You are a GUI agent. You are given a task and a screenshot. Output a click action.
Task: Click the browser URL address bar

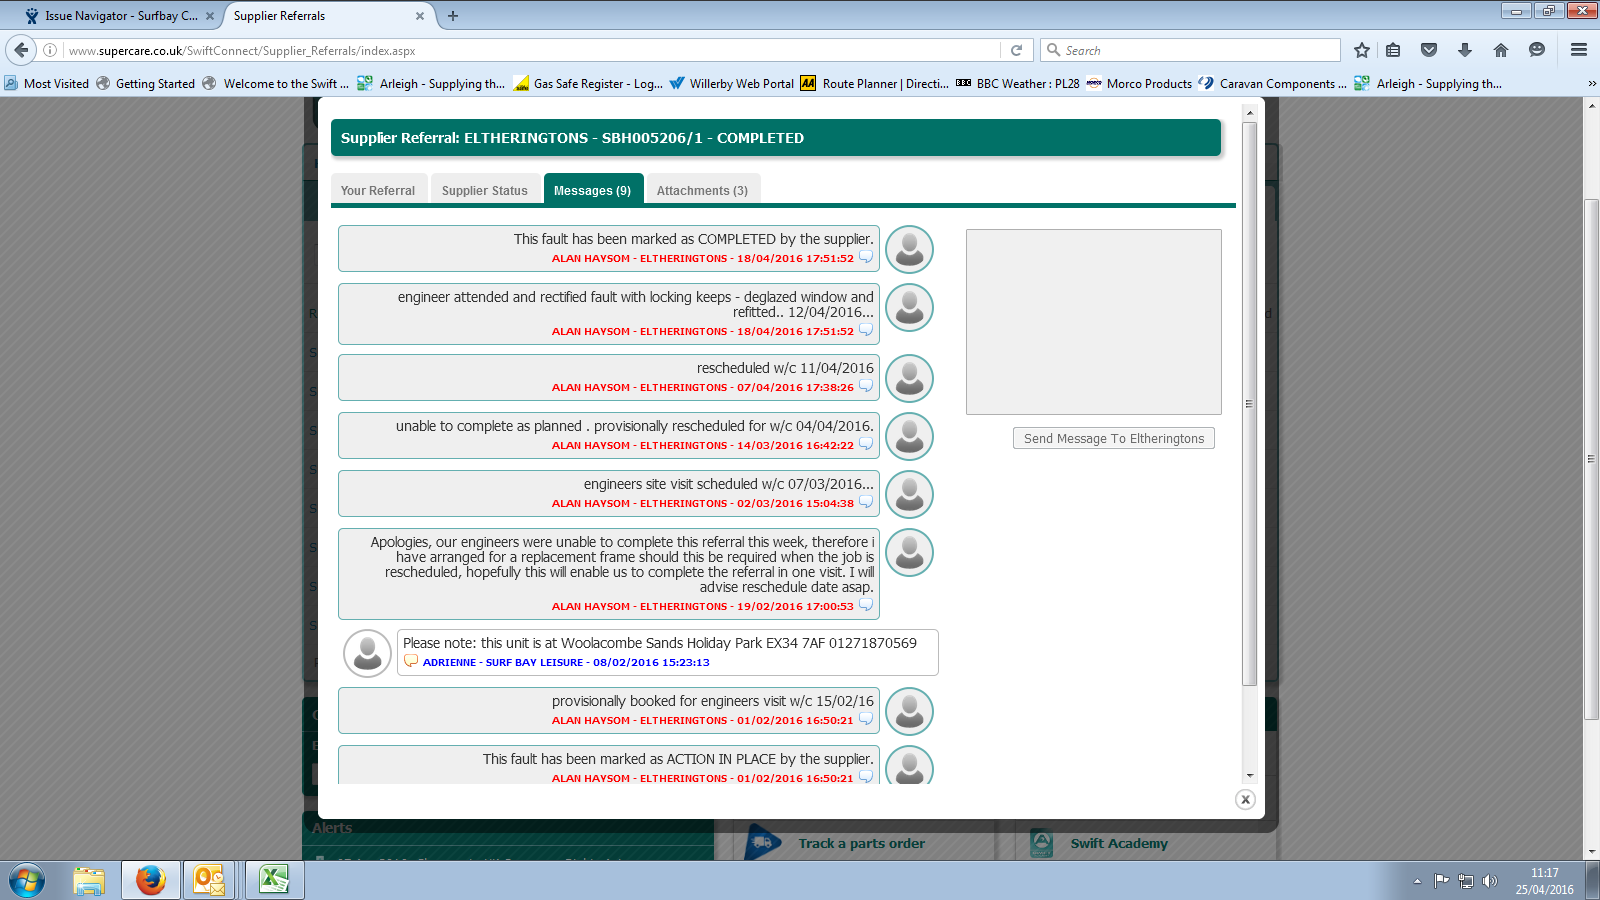(530, 50)
